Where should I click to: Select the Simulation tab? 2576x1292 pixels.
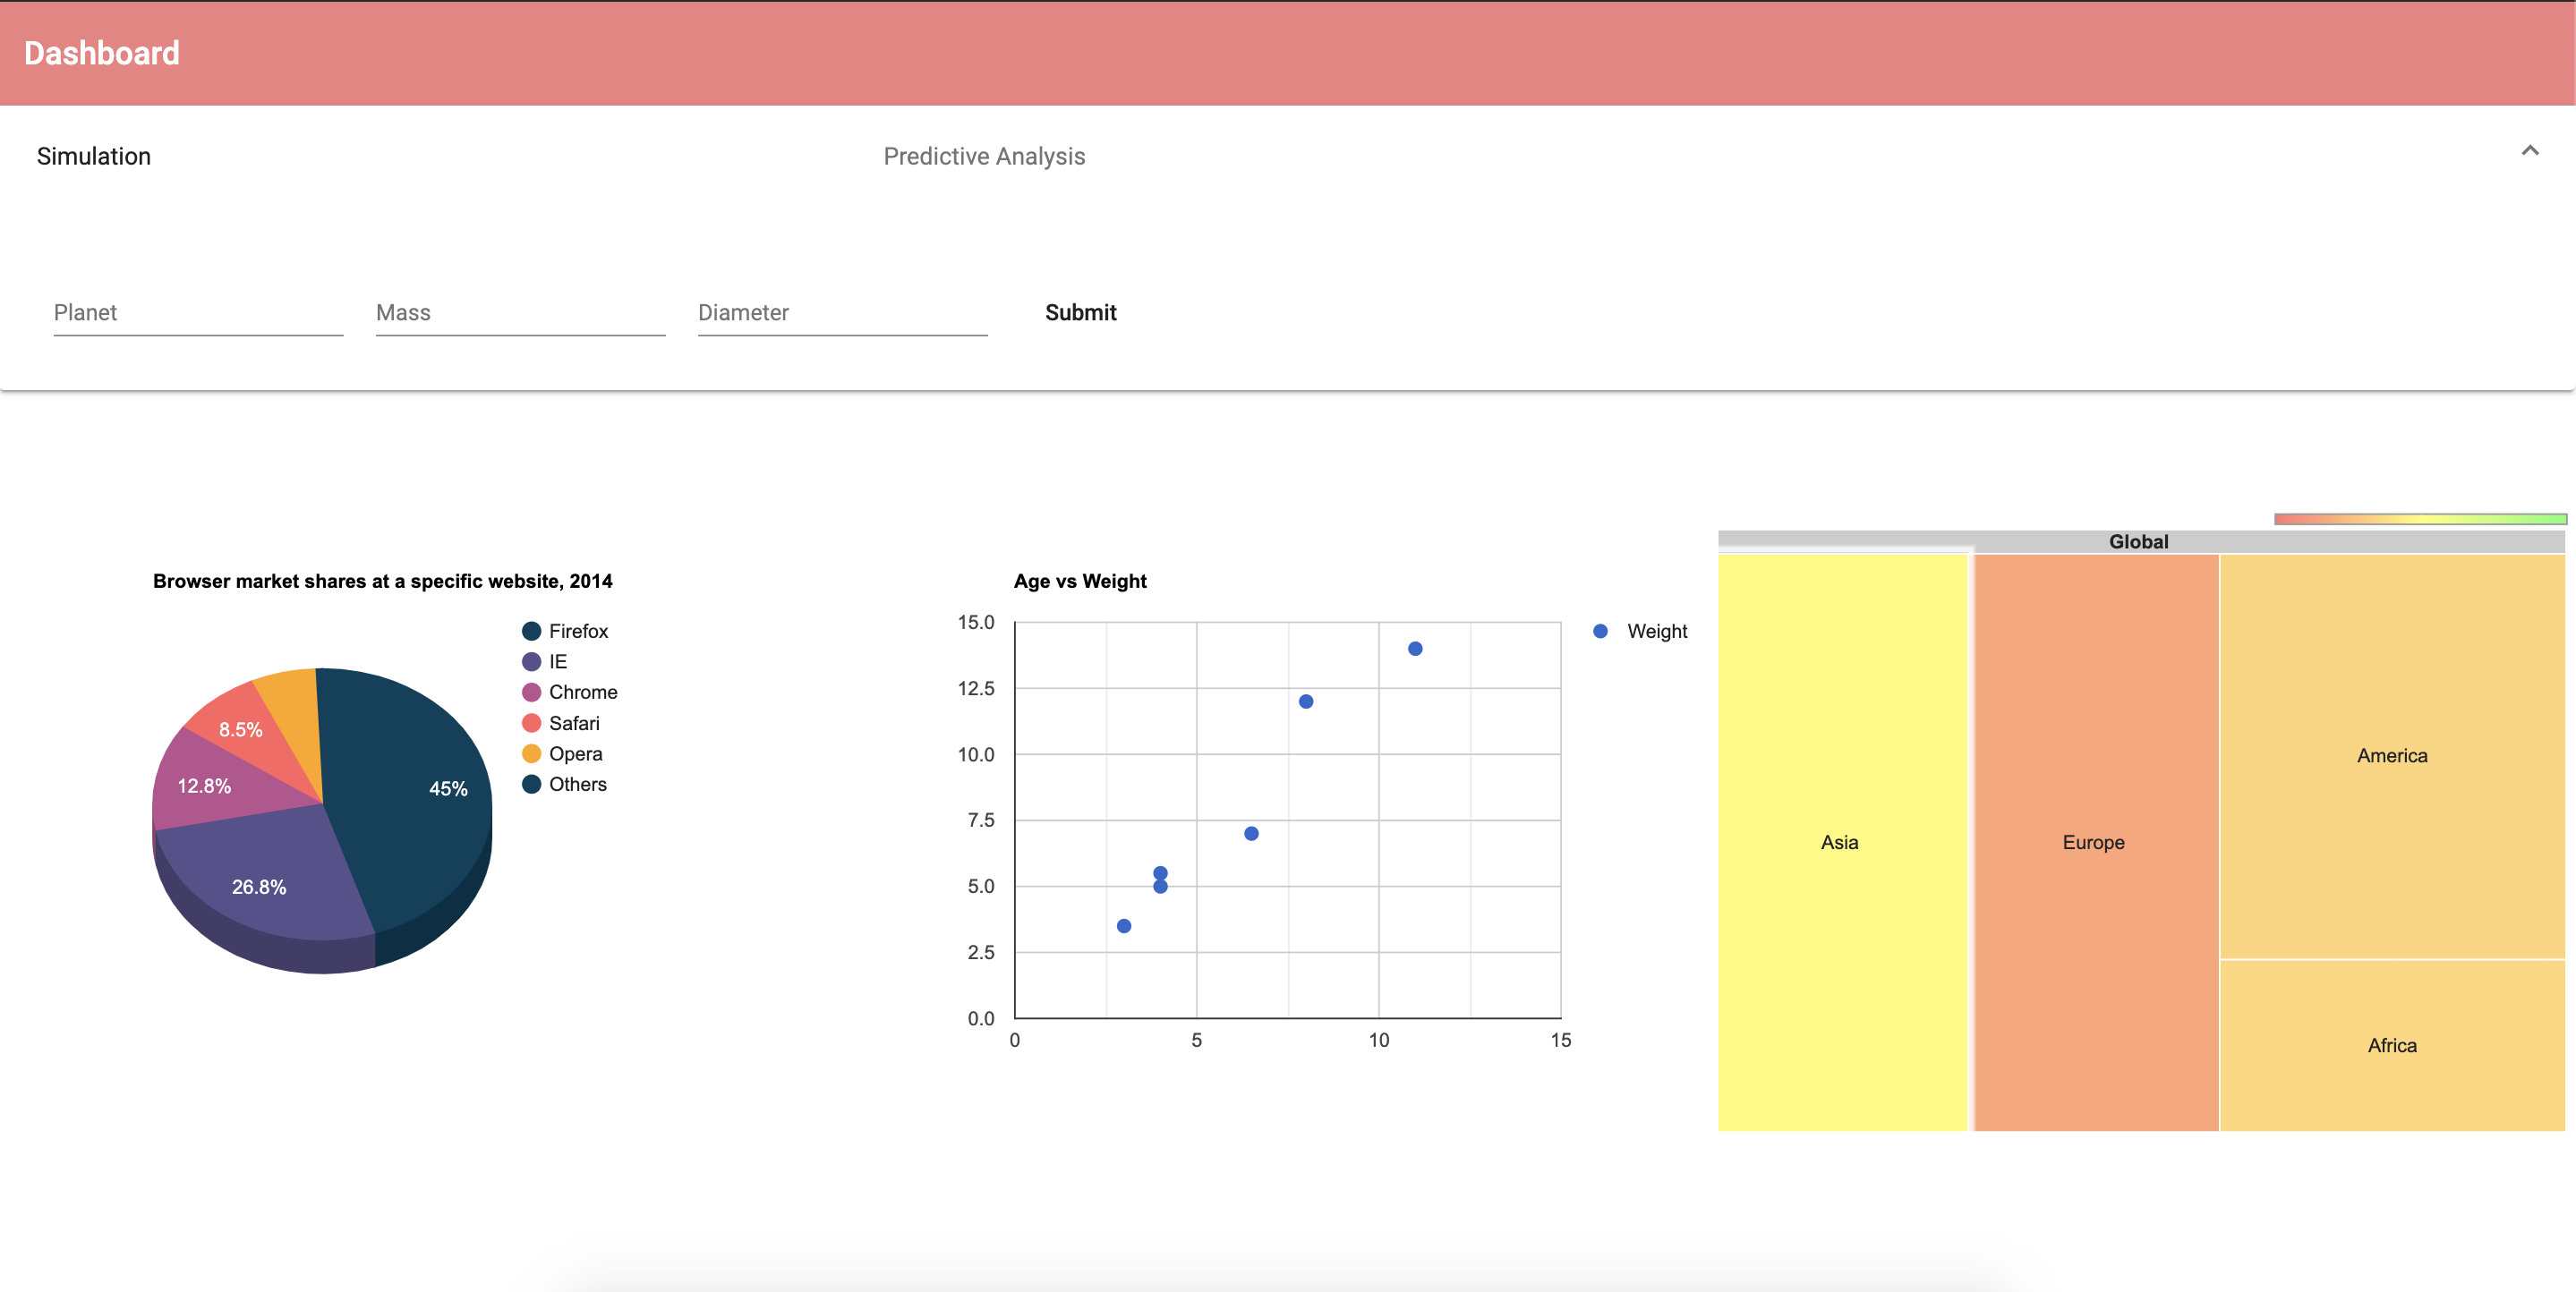pyautogui.click(x=94, y=156)
